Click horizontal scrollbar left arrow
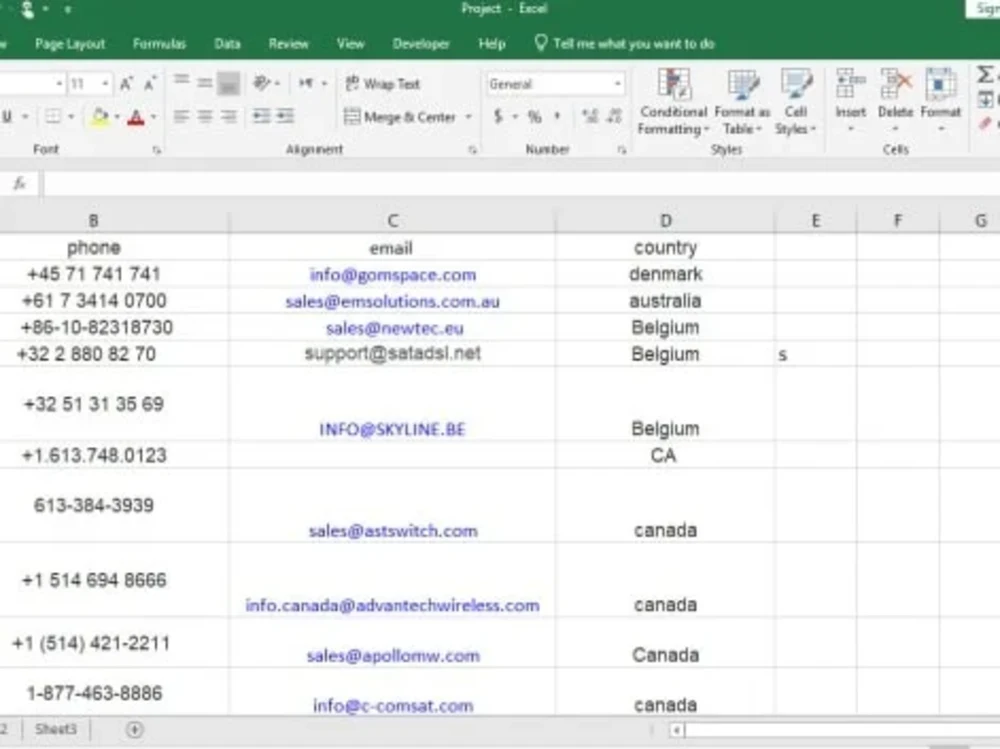This screenshot has height=749, width=1000. (x=677, y=729)
